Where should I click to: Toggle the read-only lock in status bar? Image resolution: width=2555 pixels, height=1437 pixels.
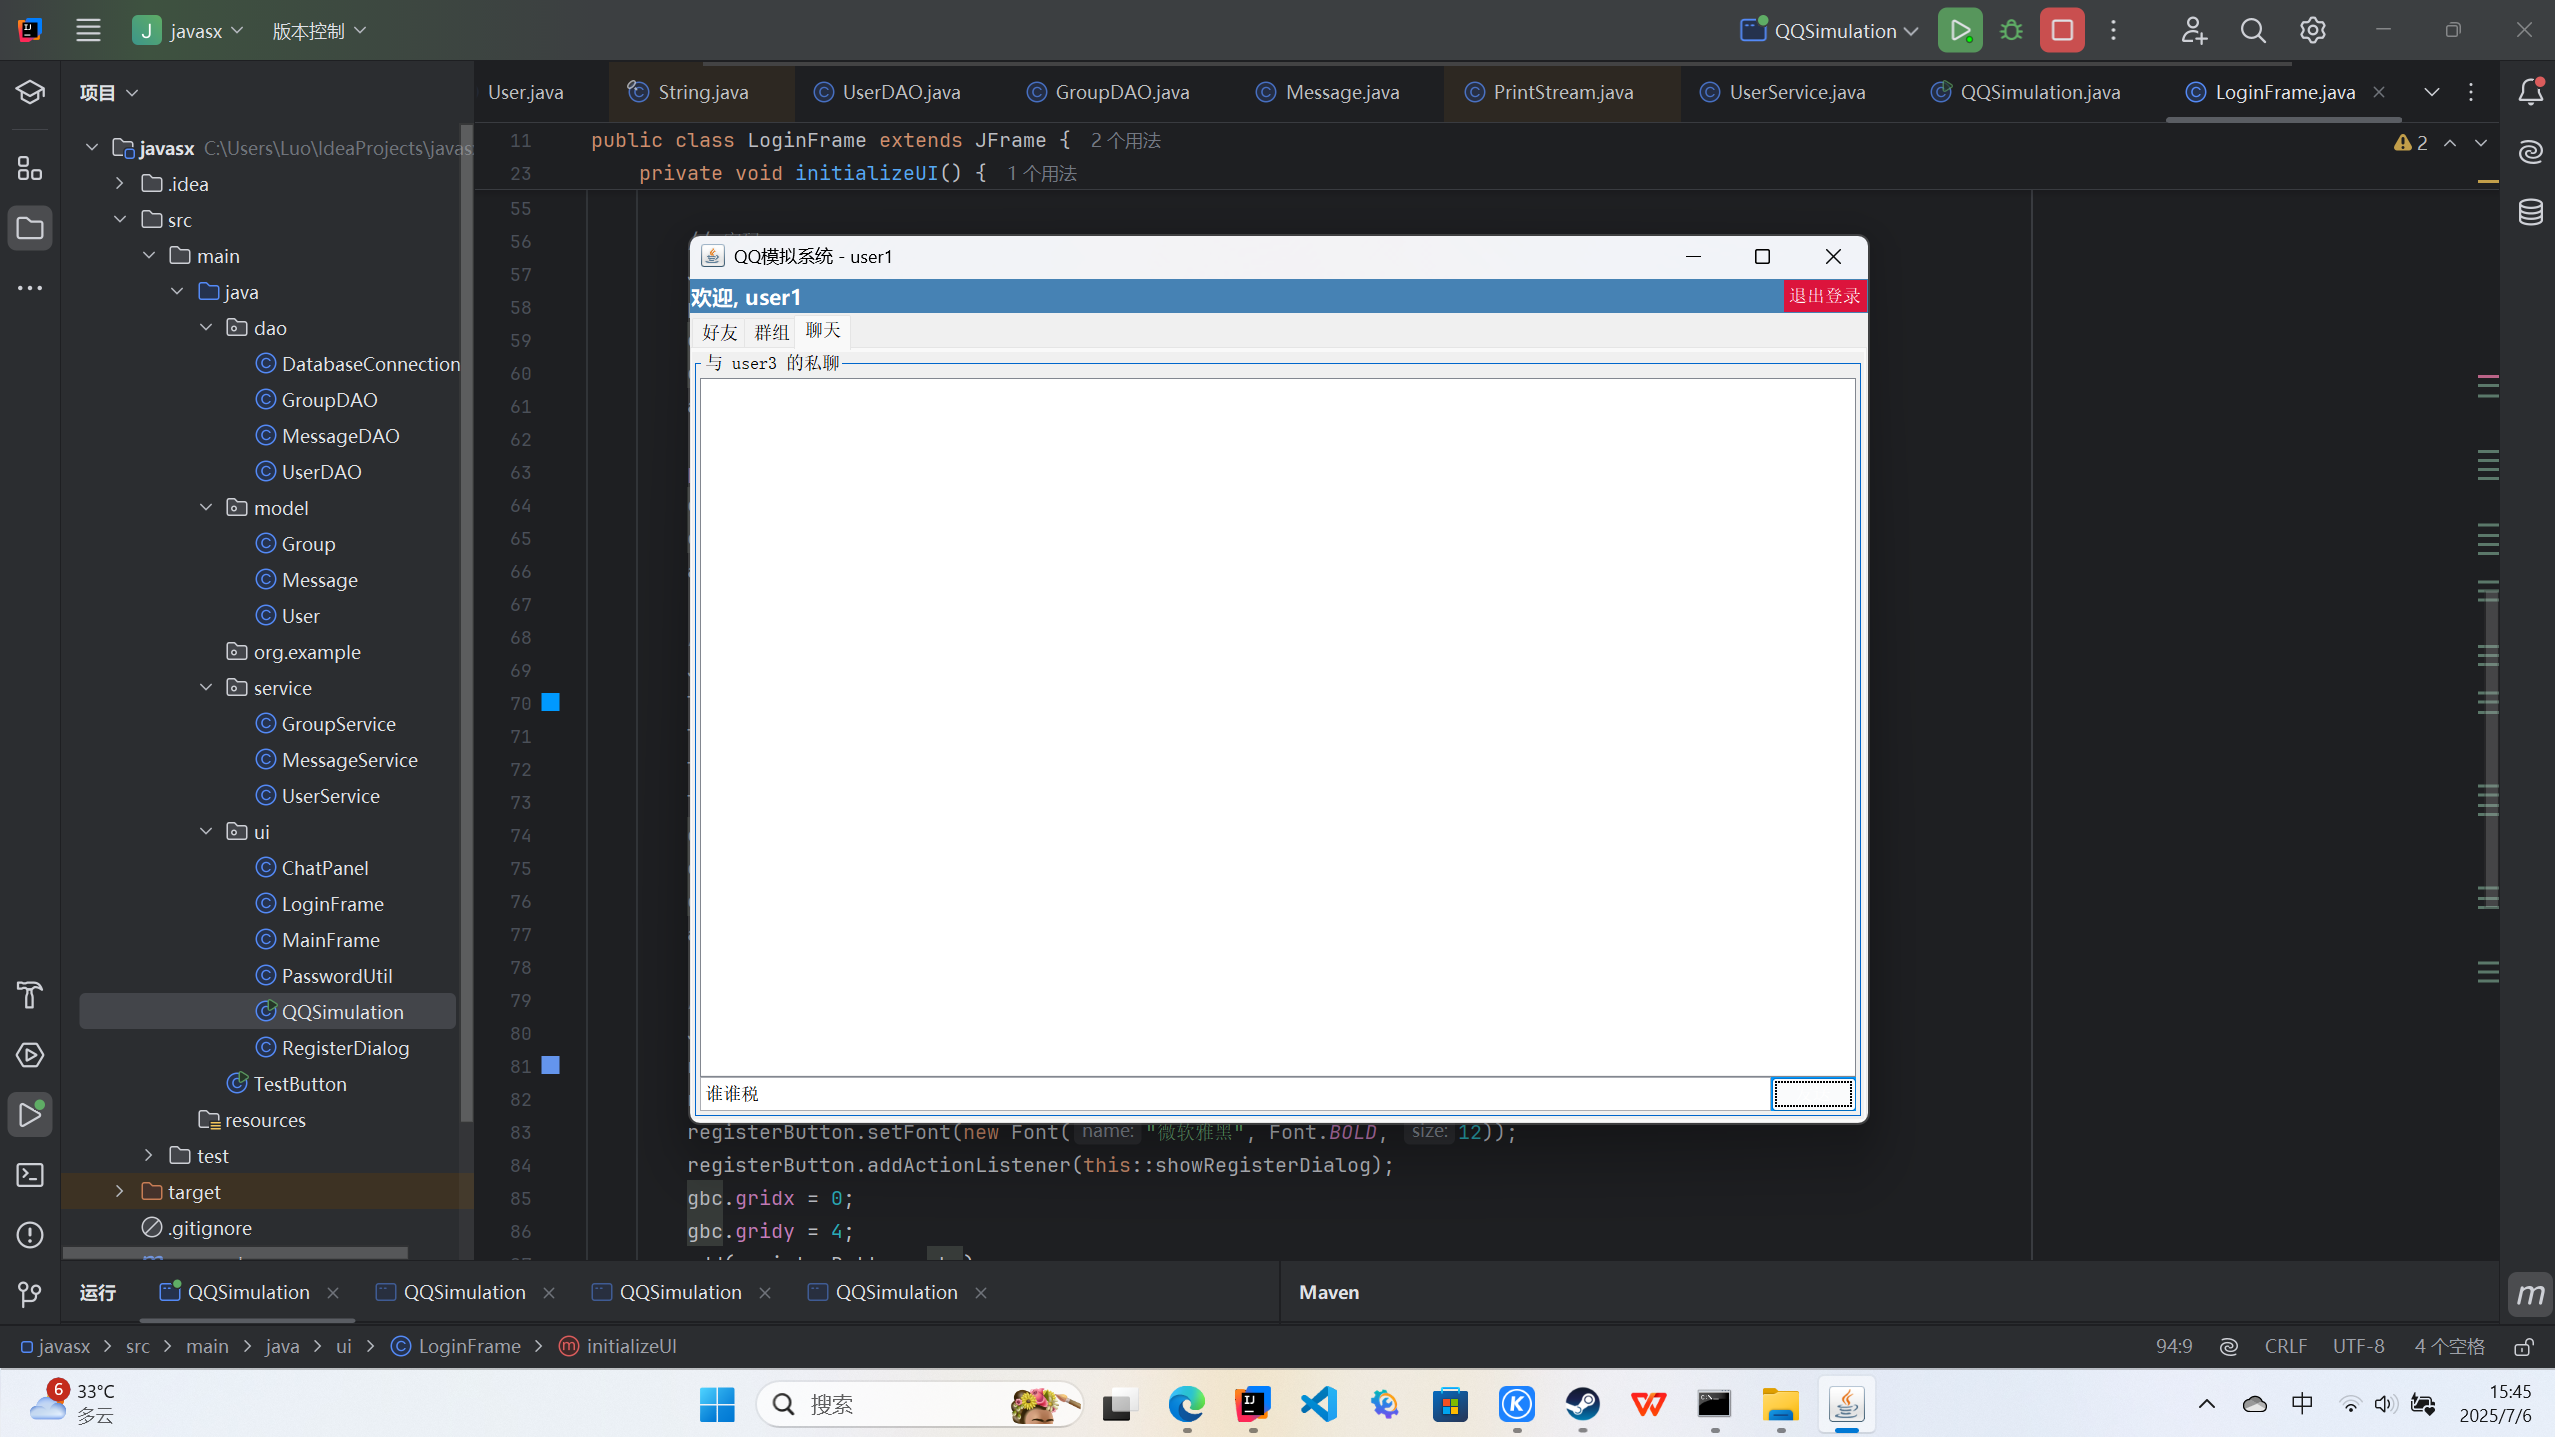pyautogui.click(x=2523, y=1347)
